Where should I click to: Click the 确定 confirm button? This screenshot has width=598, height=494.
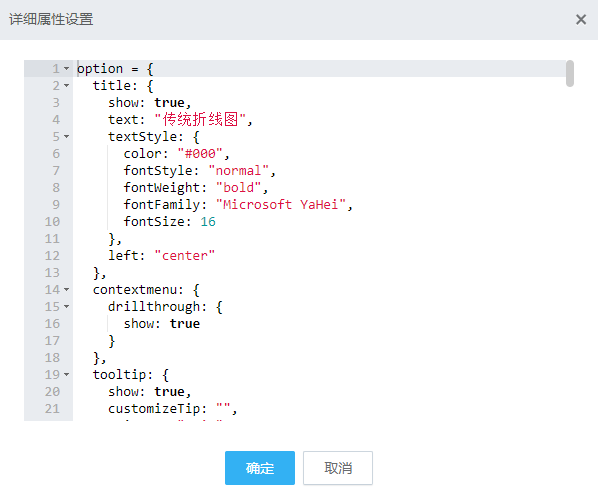(x=260, y=468)
